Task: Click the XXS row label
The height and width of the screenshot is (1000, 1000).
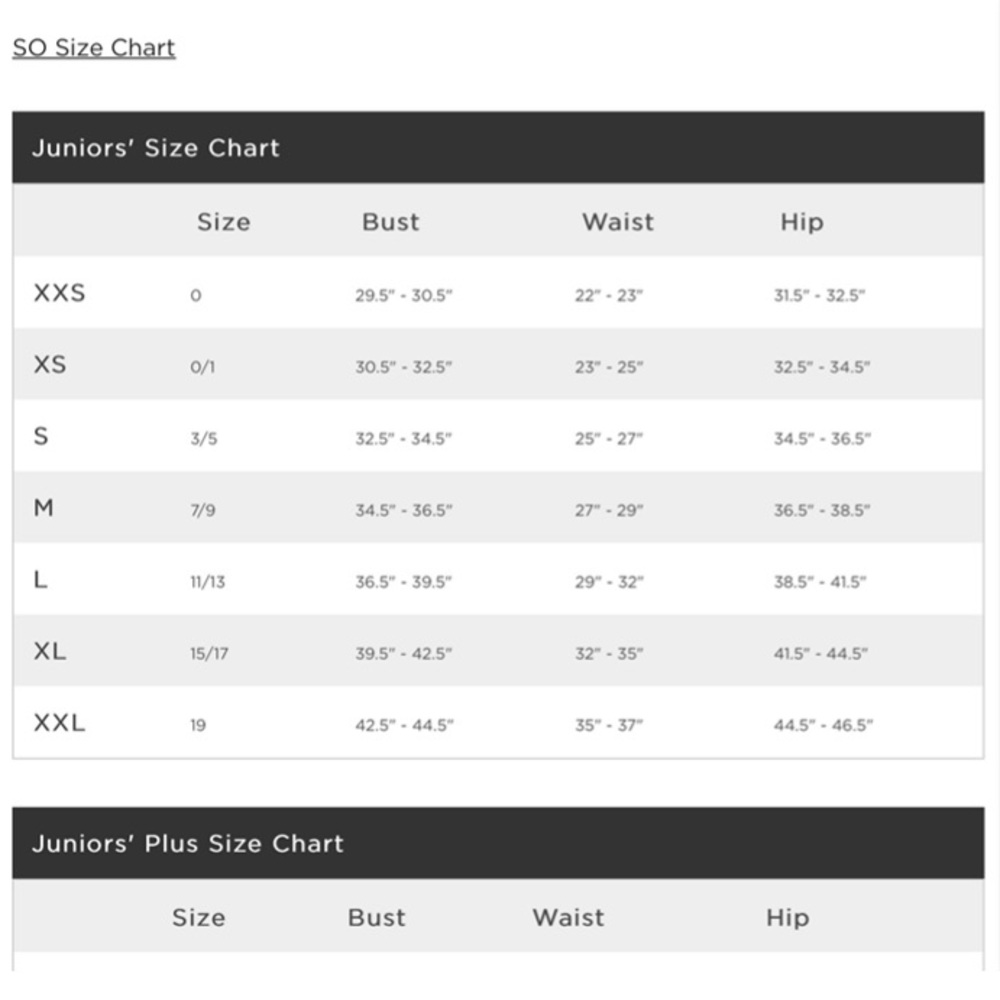Action: tap(59, 293)
